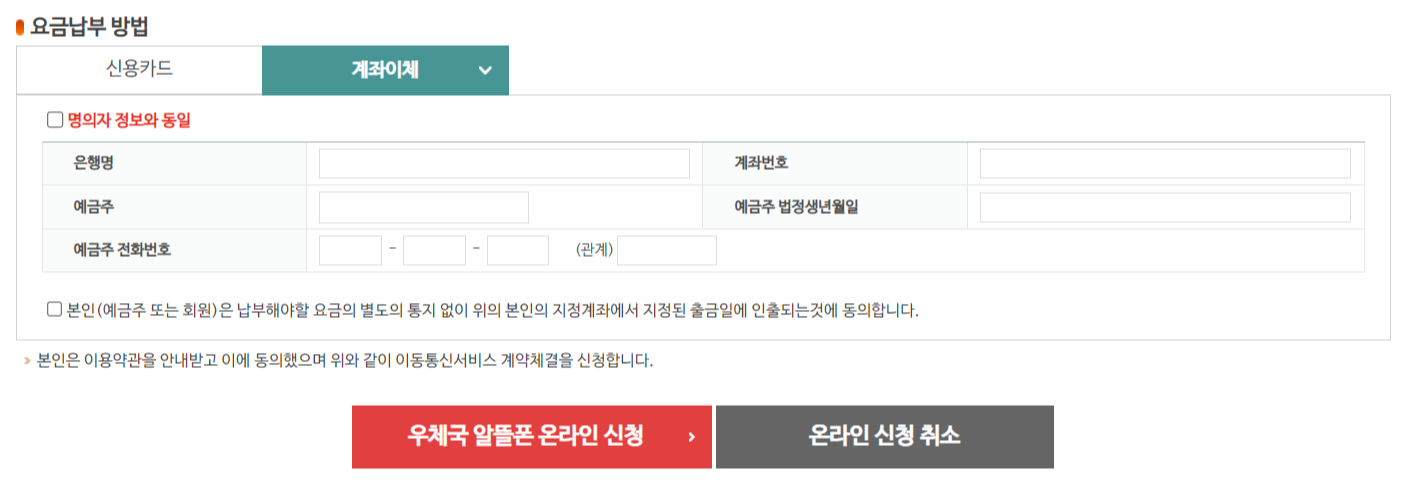The width and height of the screenshot is (1409, 499).
Task: Click the 요금납부 방법 heading
Action: [90, 27]
